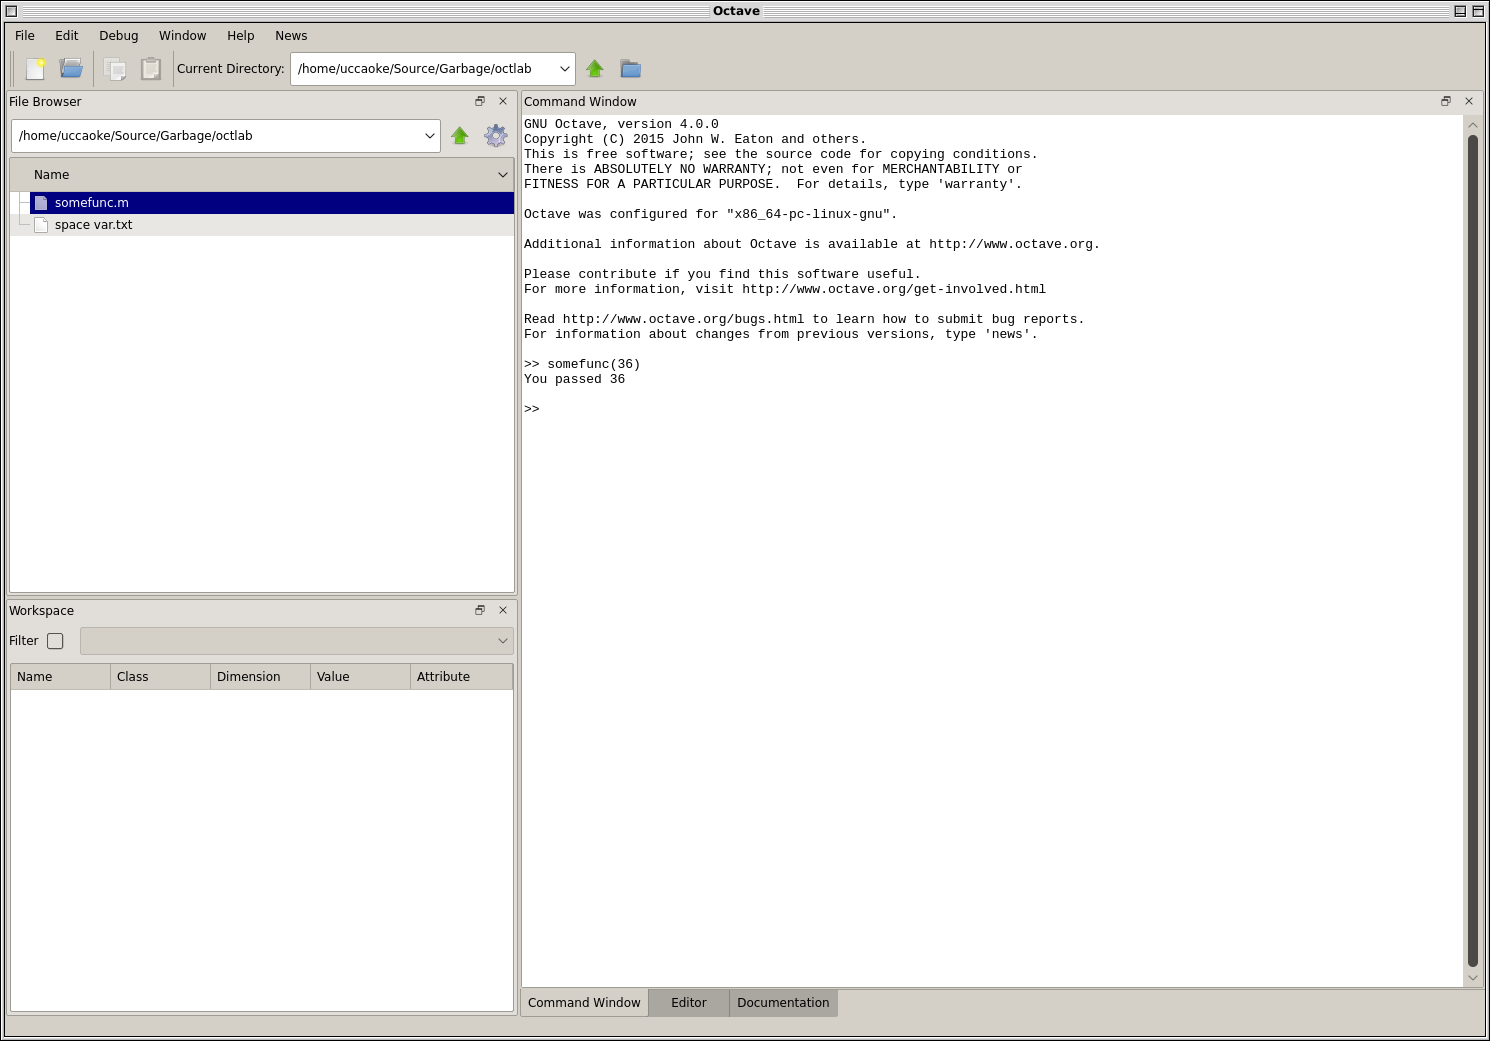Select space var.txt in the file list
The image size is (1490, 1041).
pyautogui.click(x=272, y=225)
